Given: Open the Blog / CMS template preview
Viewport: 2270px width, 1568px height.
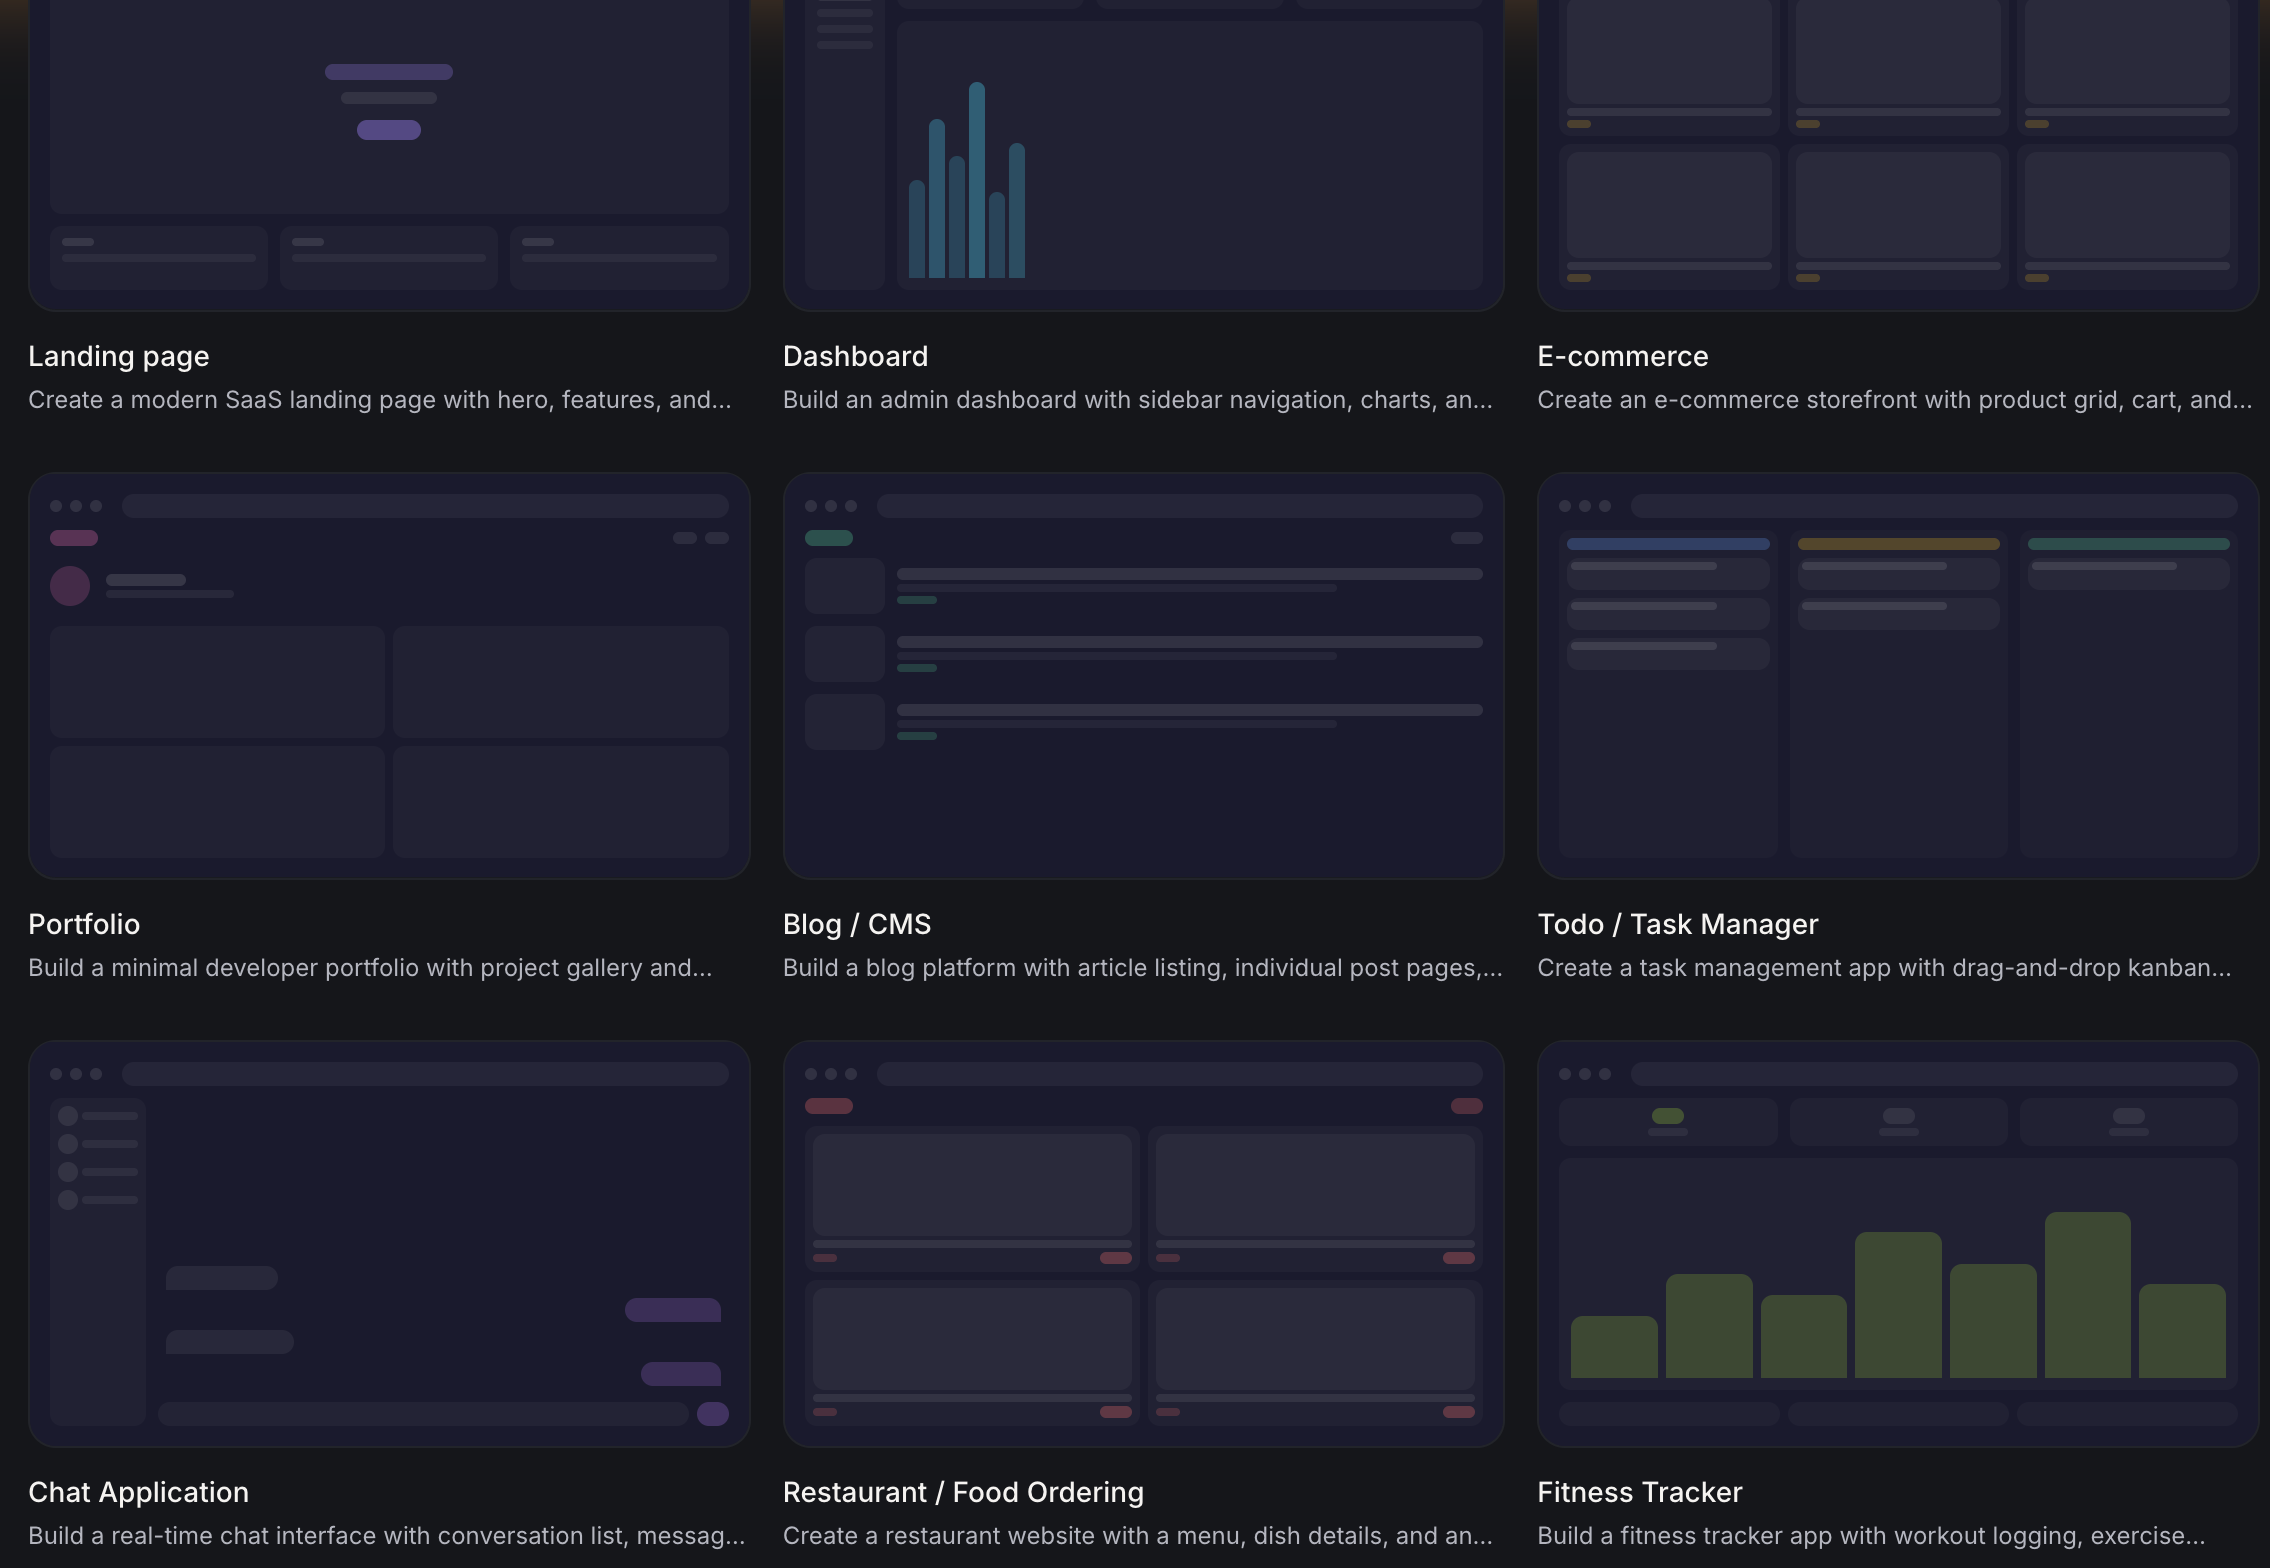Looking at the screenshot, I should (1143, 676).
